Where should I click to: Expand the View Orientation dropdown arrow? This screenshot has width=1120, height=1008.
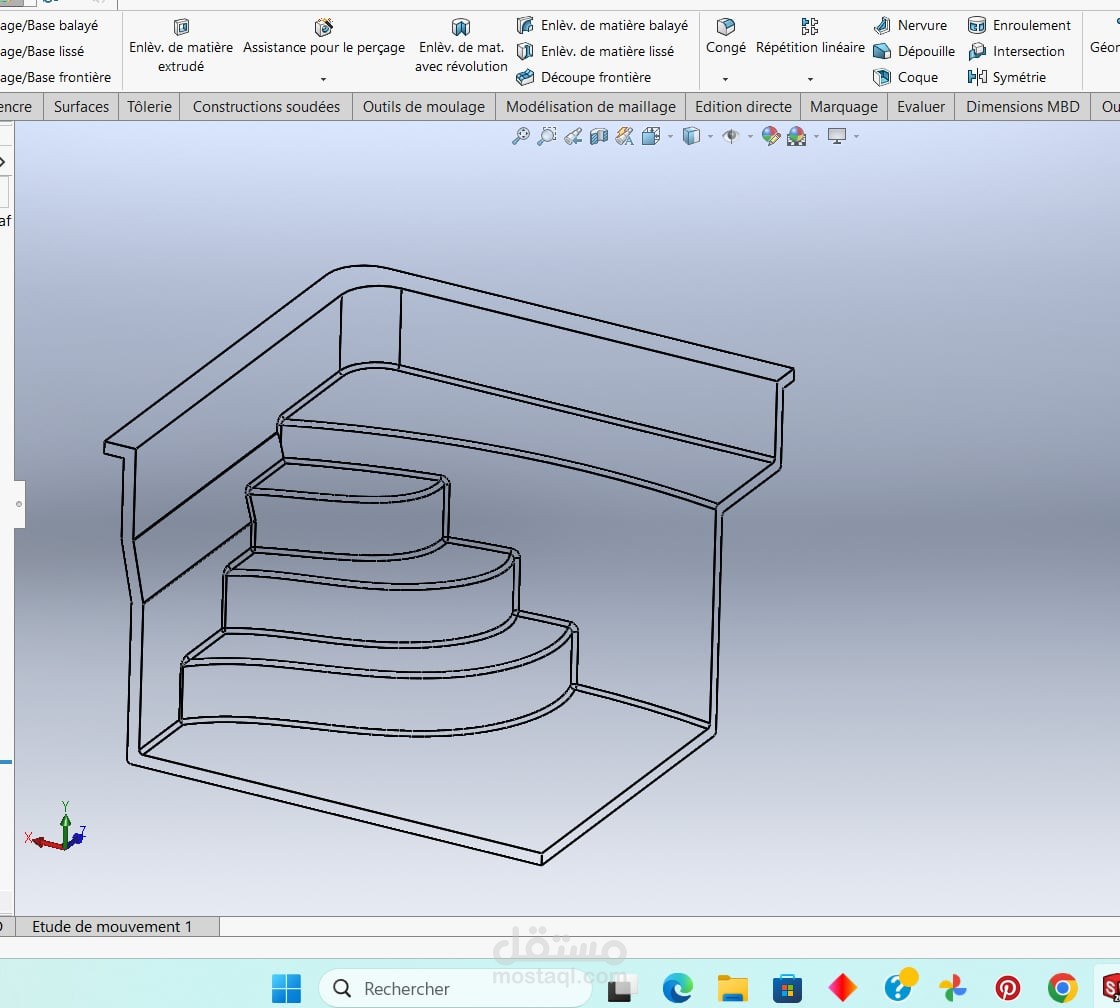[670, 136]
